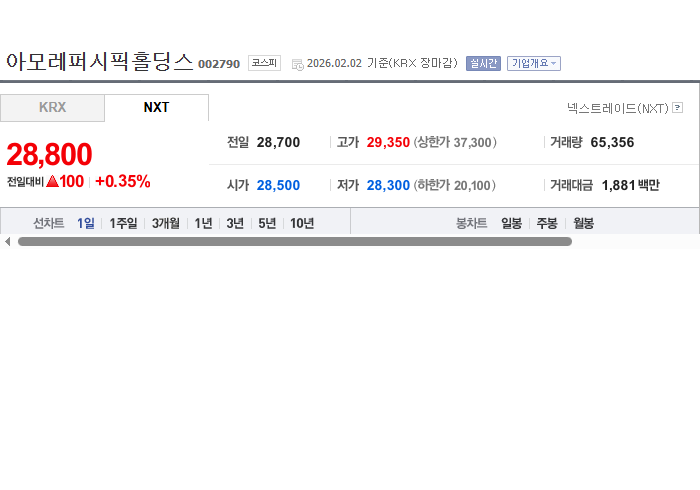Show the 월봉 monthly candle chart
Viewport: 700px width, 490px height.
coord(583,223)
